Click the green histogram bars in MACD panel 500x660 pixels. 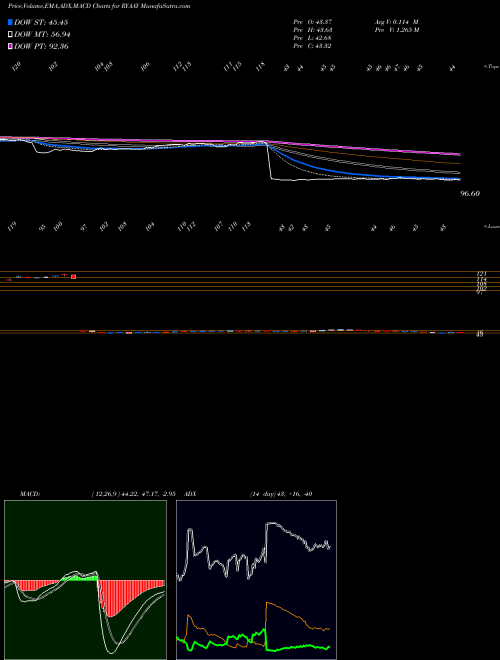pos(80,578)
